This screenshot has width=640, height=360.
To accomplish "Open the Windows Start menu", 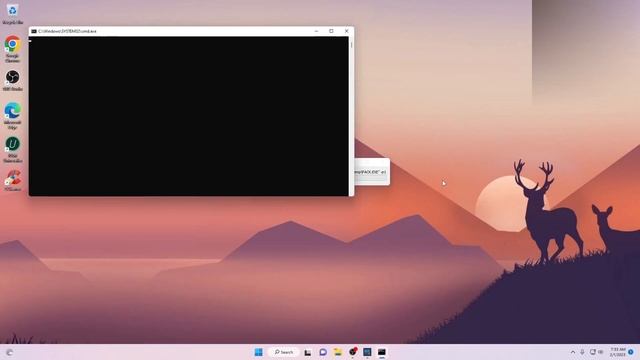I will (x=258, y=352).
